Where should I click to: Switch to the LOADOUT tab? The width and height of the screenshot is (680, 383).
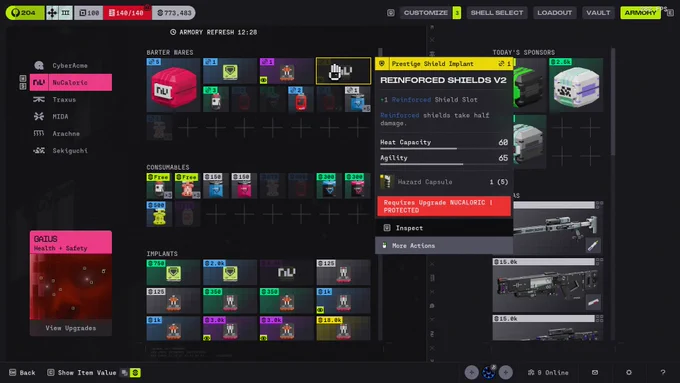[554, 13]
